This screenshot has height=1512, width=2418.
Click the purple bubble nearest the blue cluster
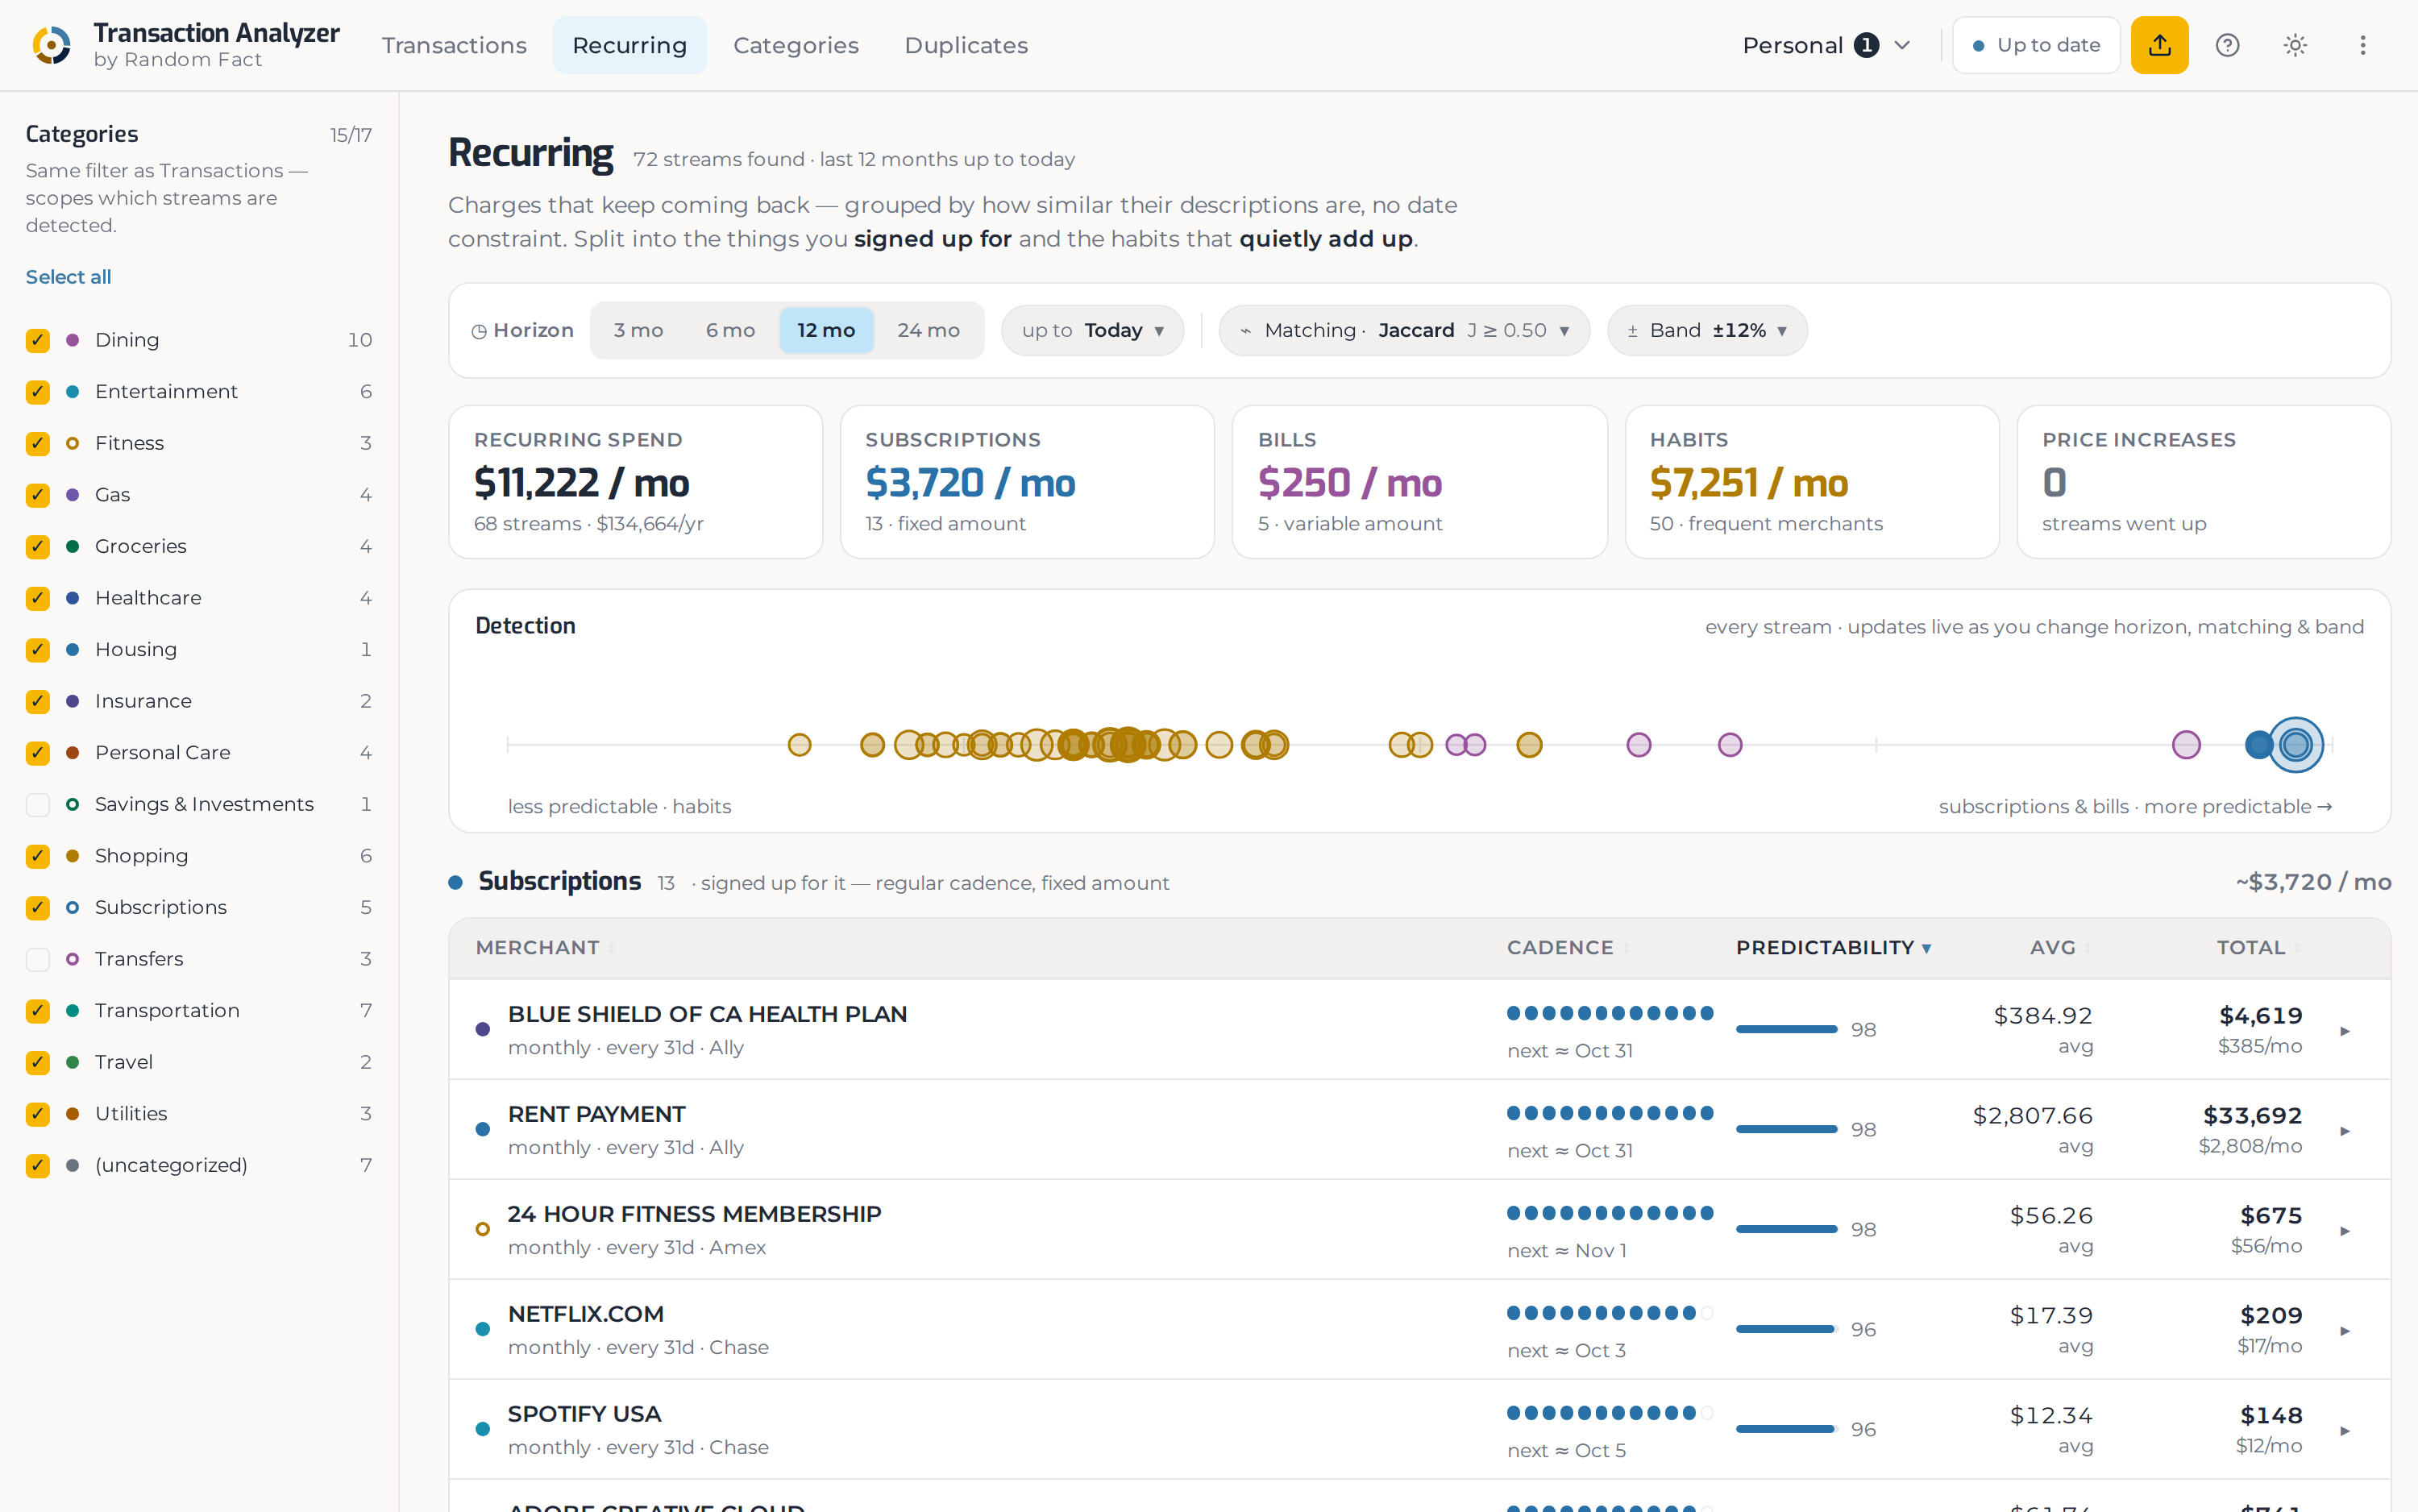[x=2186, y=744]
